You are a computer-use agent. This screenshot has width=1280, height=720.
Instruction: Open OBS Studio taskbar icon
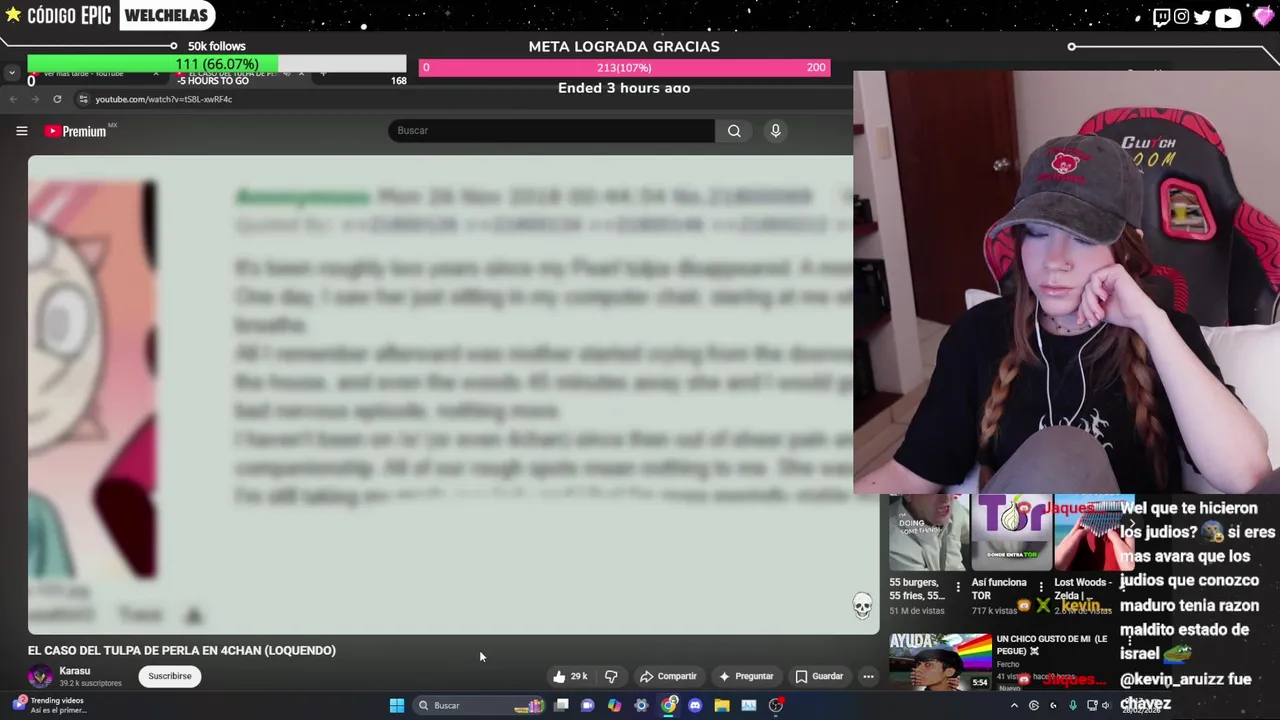point(776,705)
